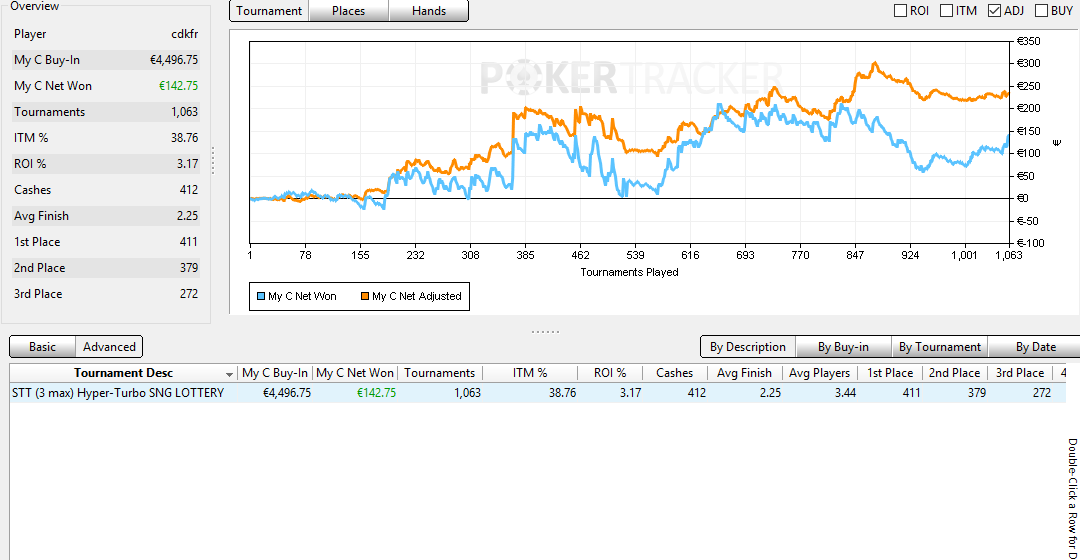
Task: Select the ROI % overview row
Action: pos(106,164)
